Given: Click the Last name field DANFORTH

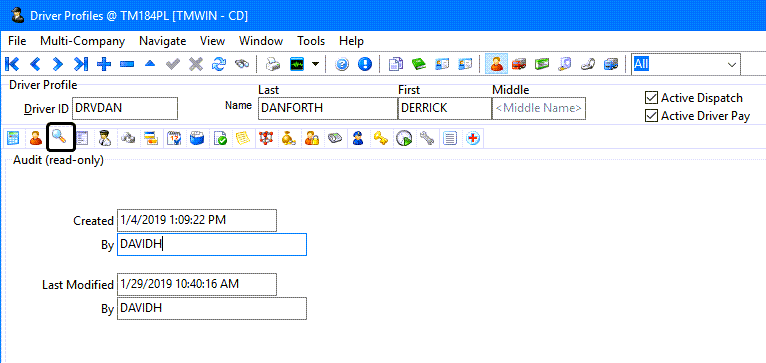Looking at the screenshot, I should point(328,108).
